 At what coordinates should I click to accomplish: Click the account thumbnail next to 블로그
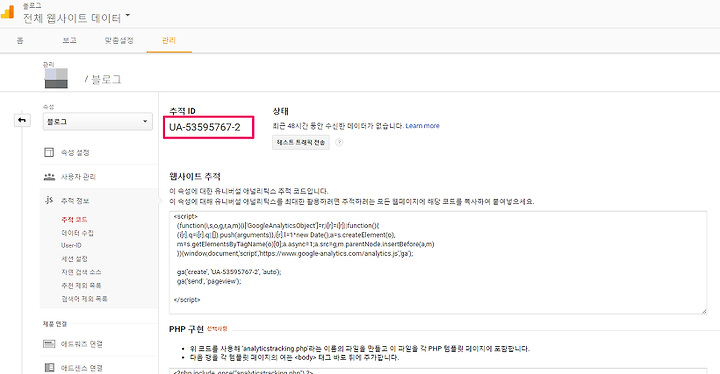pos(56,78)
